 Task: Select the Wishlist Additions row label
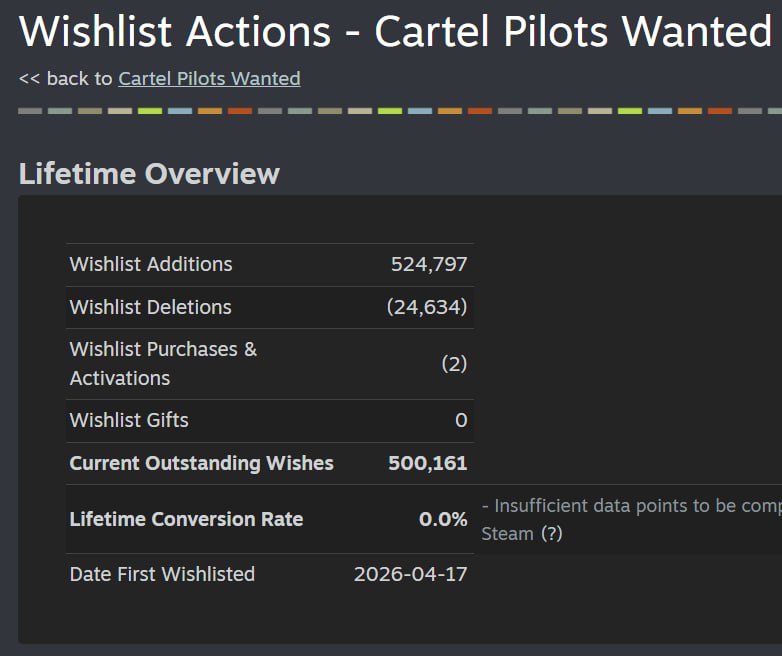pos(151,264)
